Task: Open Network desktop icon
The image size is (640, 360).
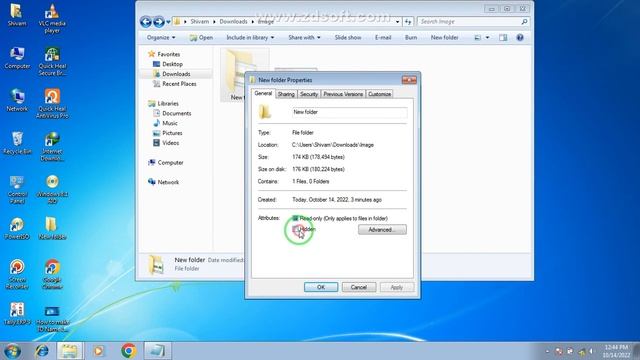Action: point(17,100)
